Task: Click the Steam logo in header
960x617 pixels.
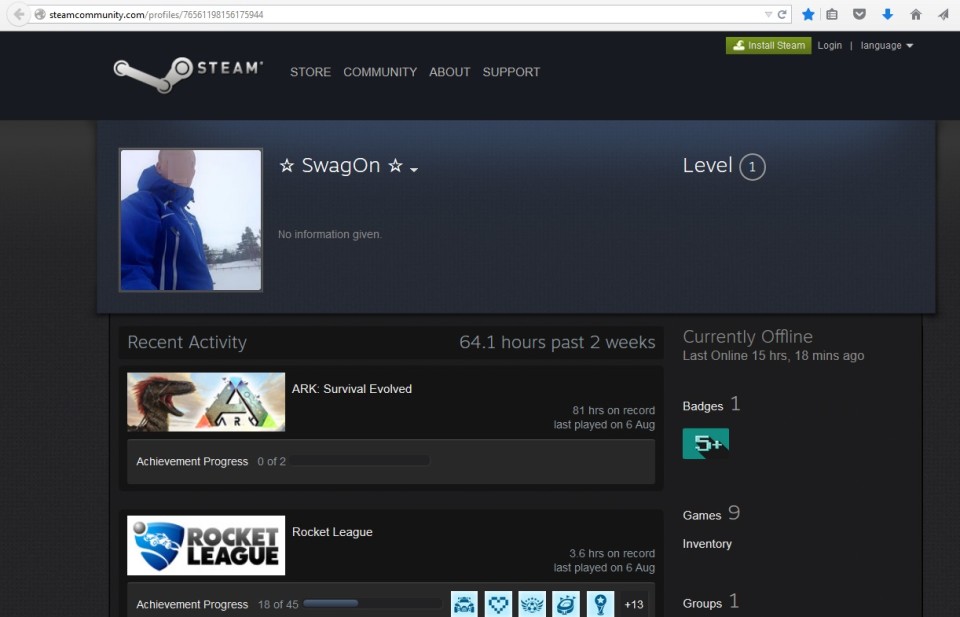Action: pyautogui.click(x=188, y=71)
